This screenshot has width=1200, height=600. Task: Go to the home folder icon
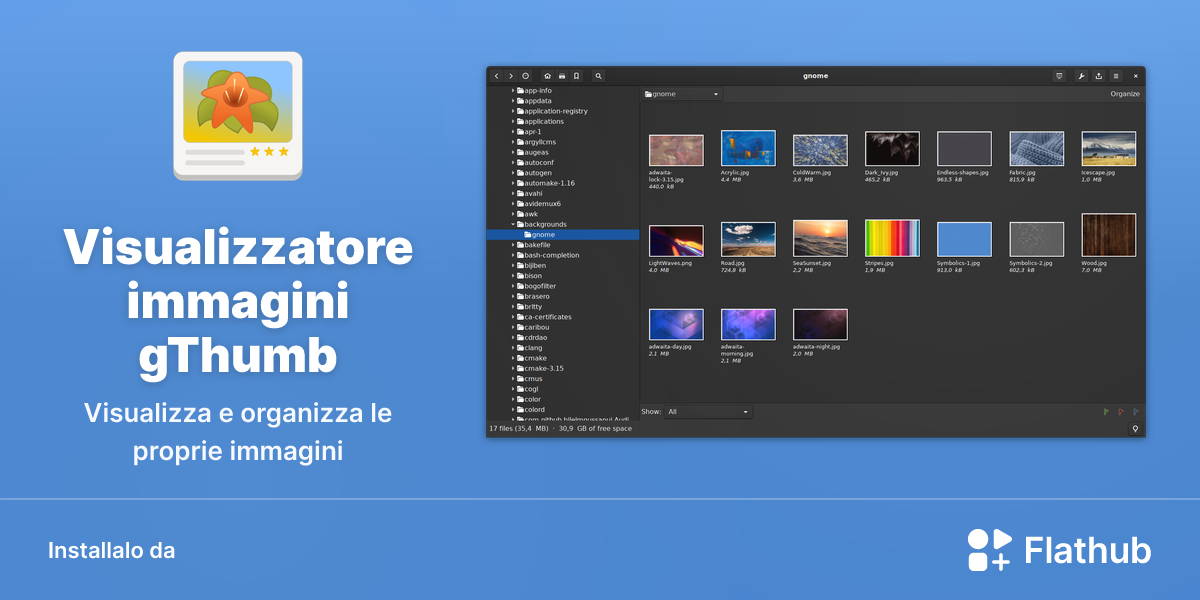547,76
